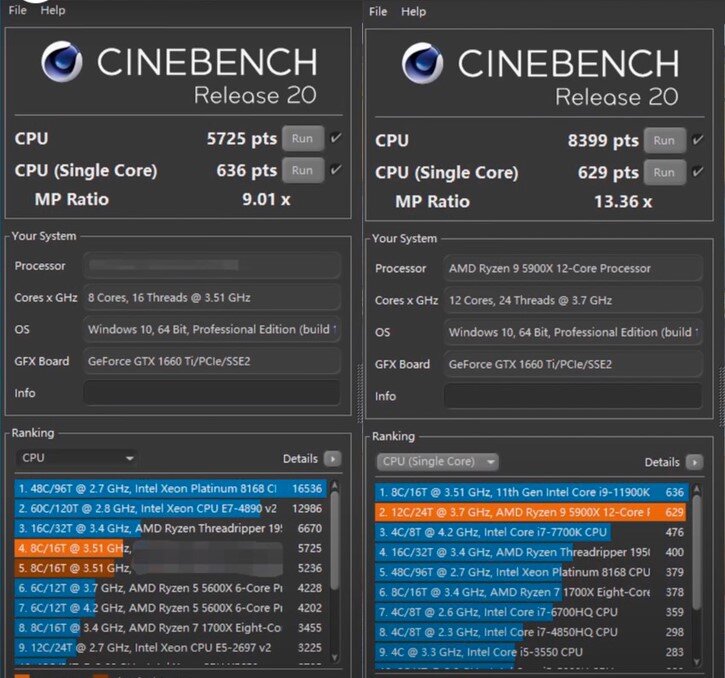Viewport: 725px width, 678px height.
Task: Select Core i7-4850HQ row scoring 298
Action: click(532, 632)
